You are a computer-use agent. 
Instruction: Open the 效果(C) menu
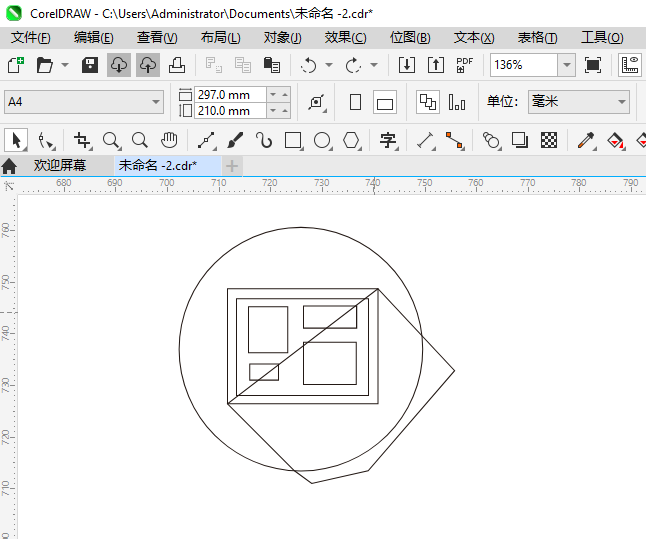coord(345,38)
